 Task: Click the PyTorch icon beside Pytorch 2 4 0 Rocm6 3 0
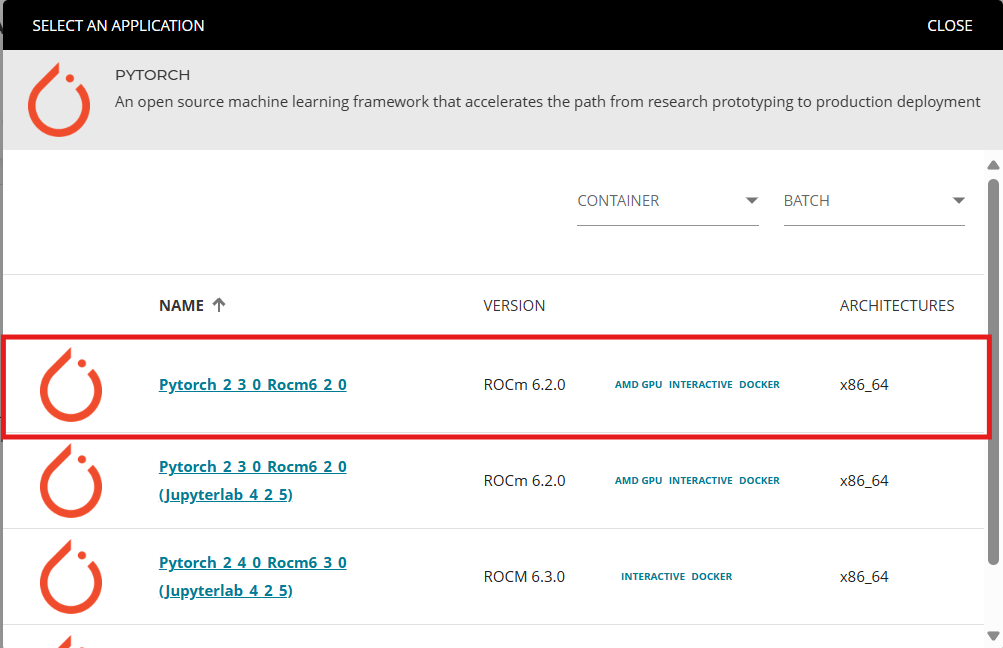click(x=71, y=576)
